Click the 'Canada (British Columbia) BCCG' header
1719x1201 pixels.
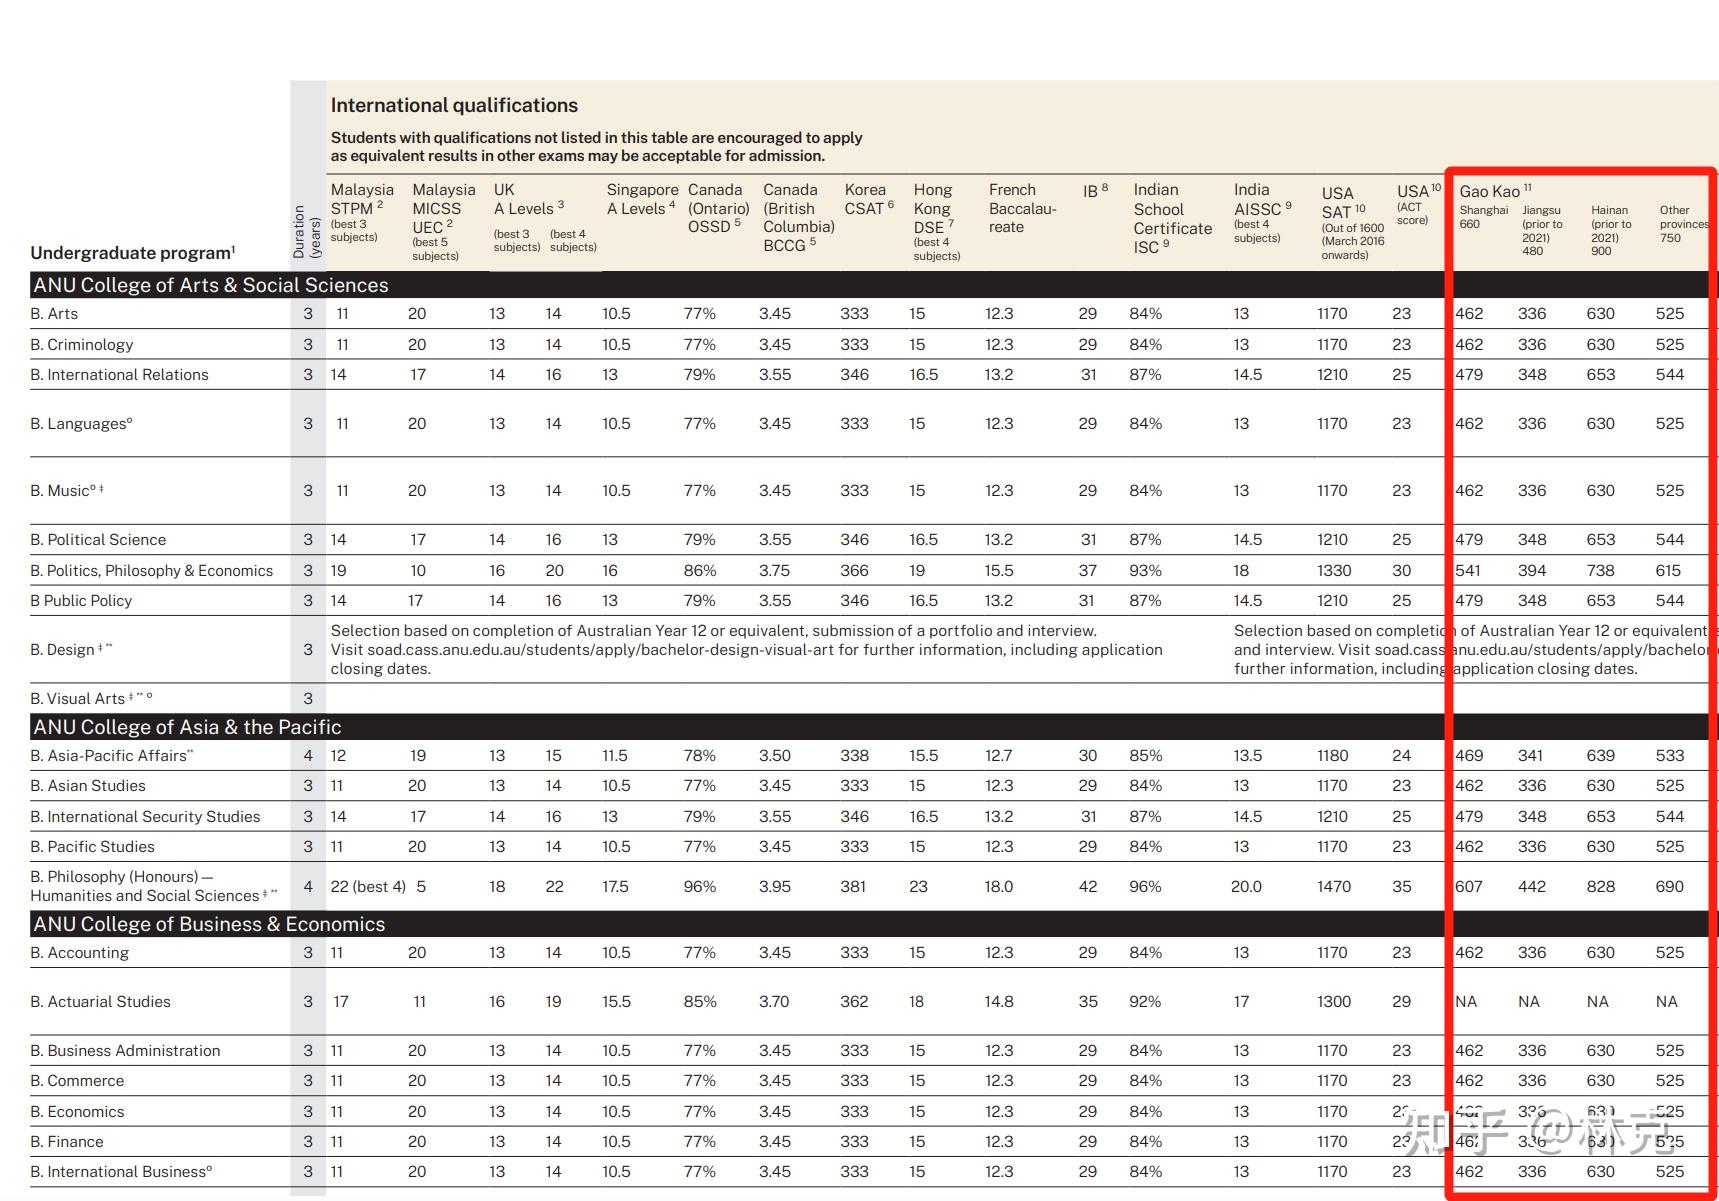[798, 217]
